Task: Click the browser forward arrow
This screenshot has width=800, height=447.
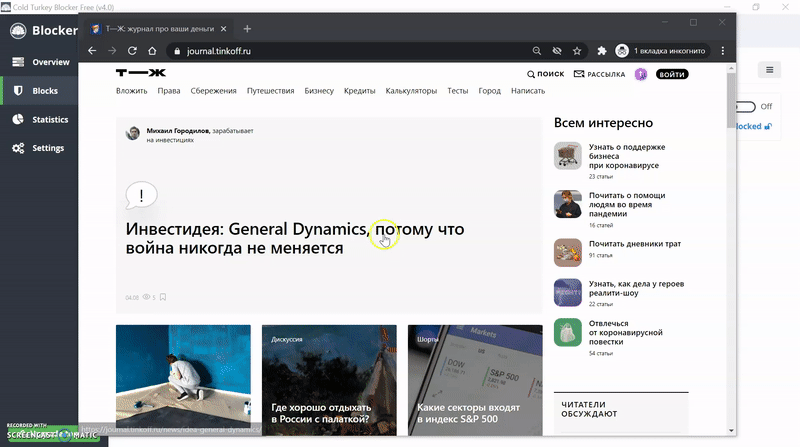Action: (x=112, y=51)
